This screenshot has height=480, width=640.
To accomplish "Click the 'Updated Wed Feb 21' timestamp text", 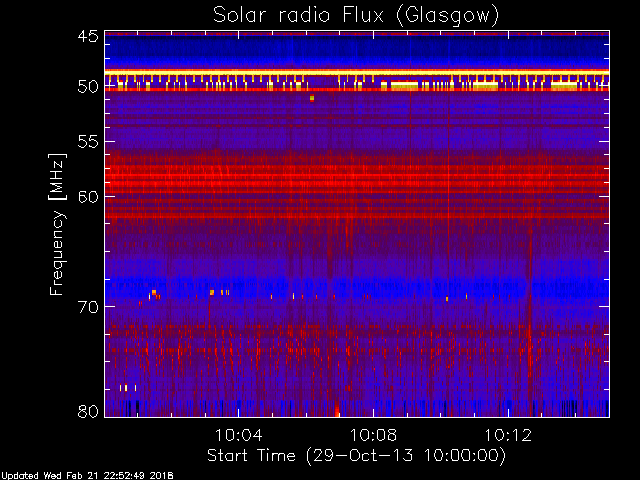I will point(87,476).
